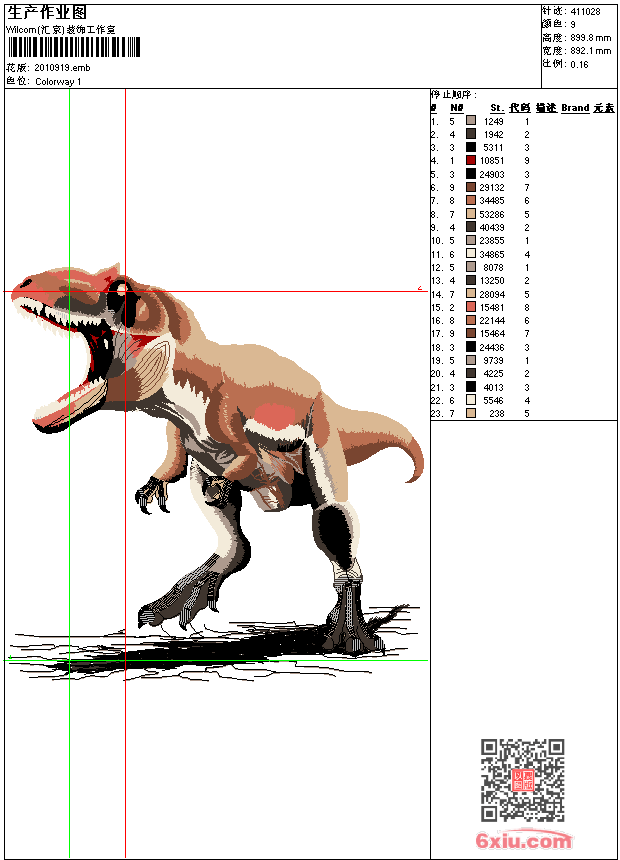The width and height of the screenshot is (620, 860).
Task: Click the N# column header
Action: [456, 107]
